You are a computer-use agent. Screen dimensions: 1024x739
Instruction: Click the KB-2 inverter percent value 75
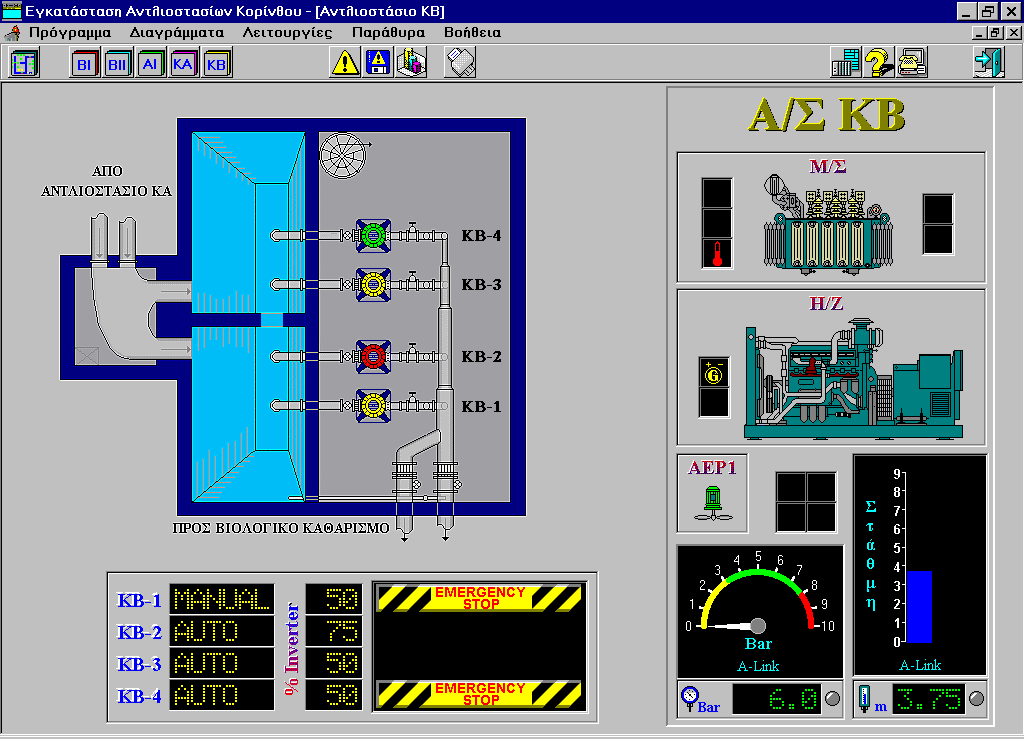click(334, 631)
